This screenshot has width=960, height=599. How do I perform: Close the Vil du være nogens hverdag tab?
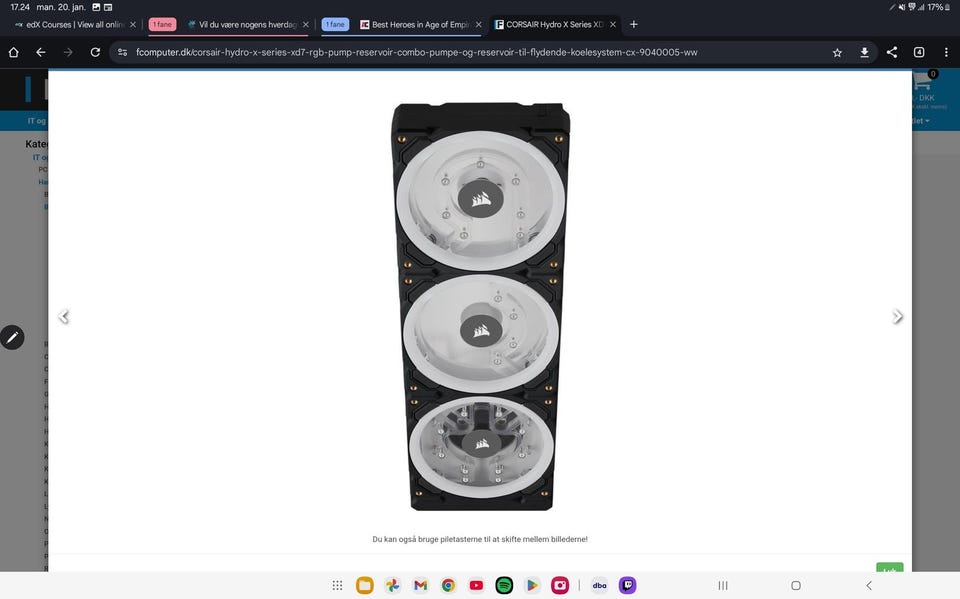click(x=306, y=24)
